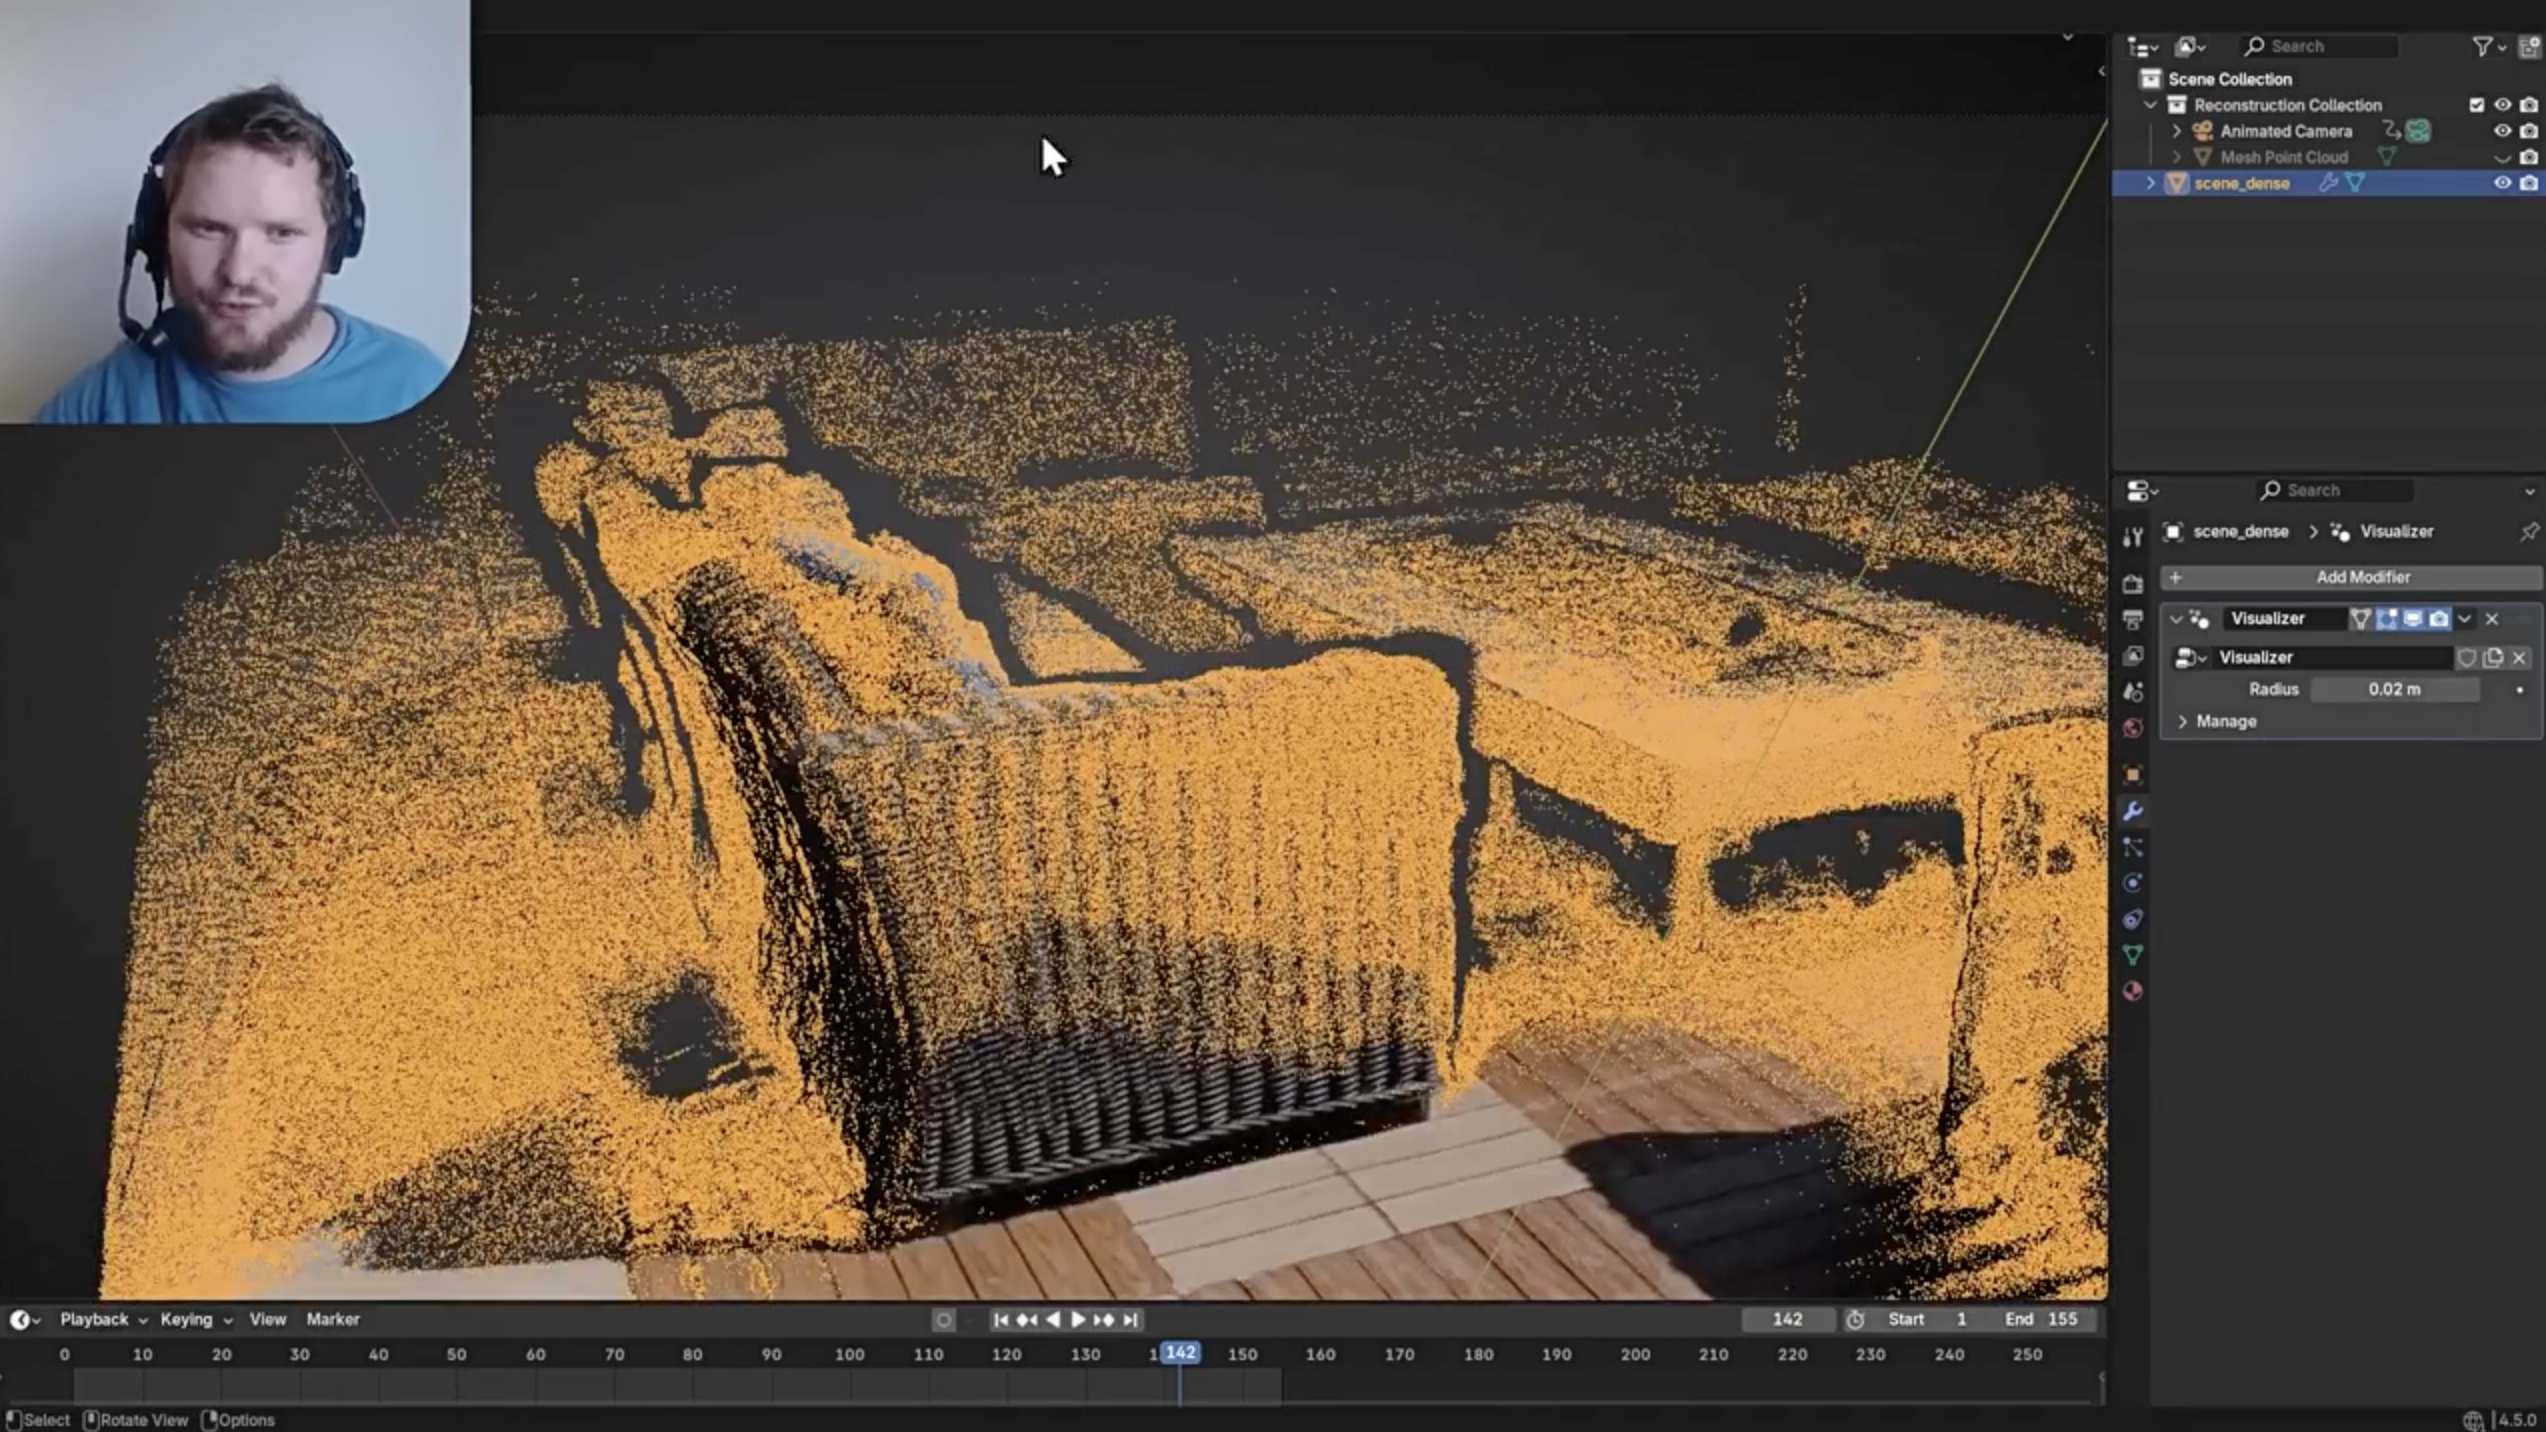Open the Particles properties tab
This screenshot has height=1432, width=2546.
pyautogui.click(x=2132, y=848)
